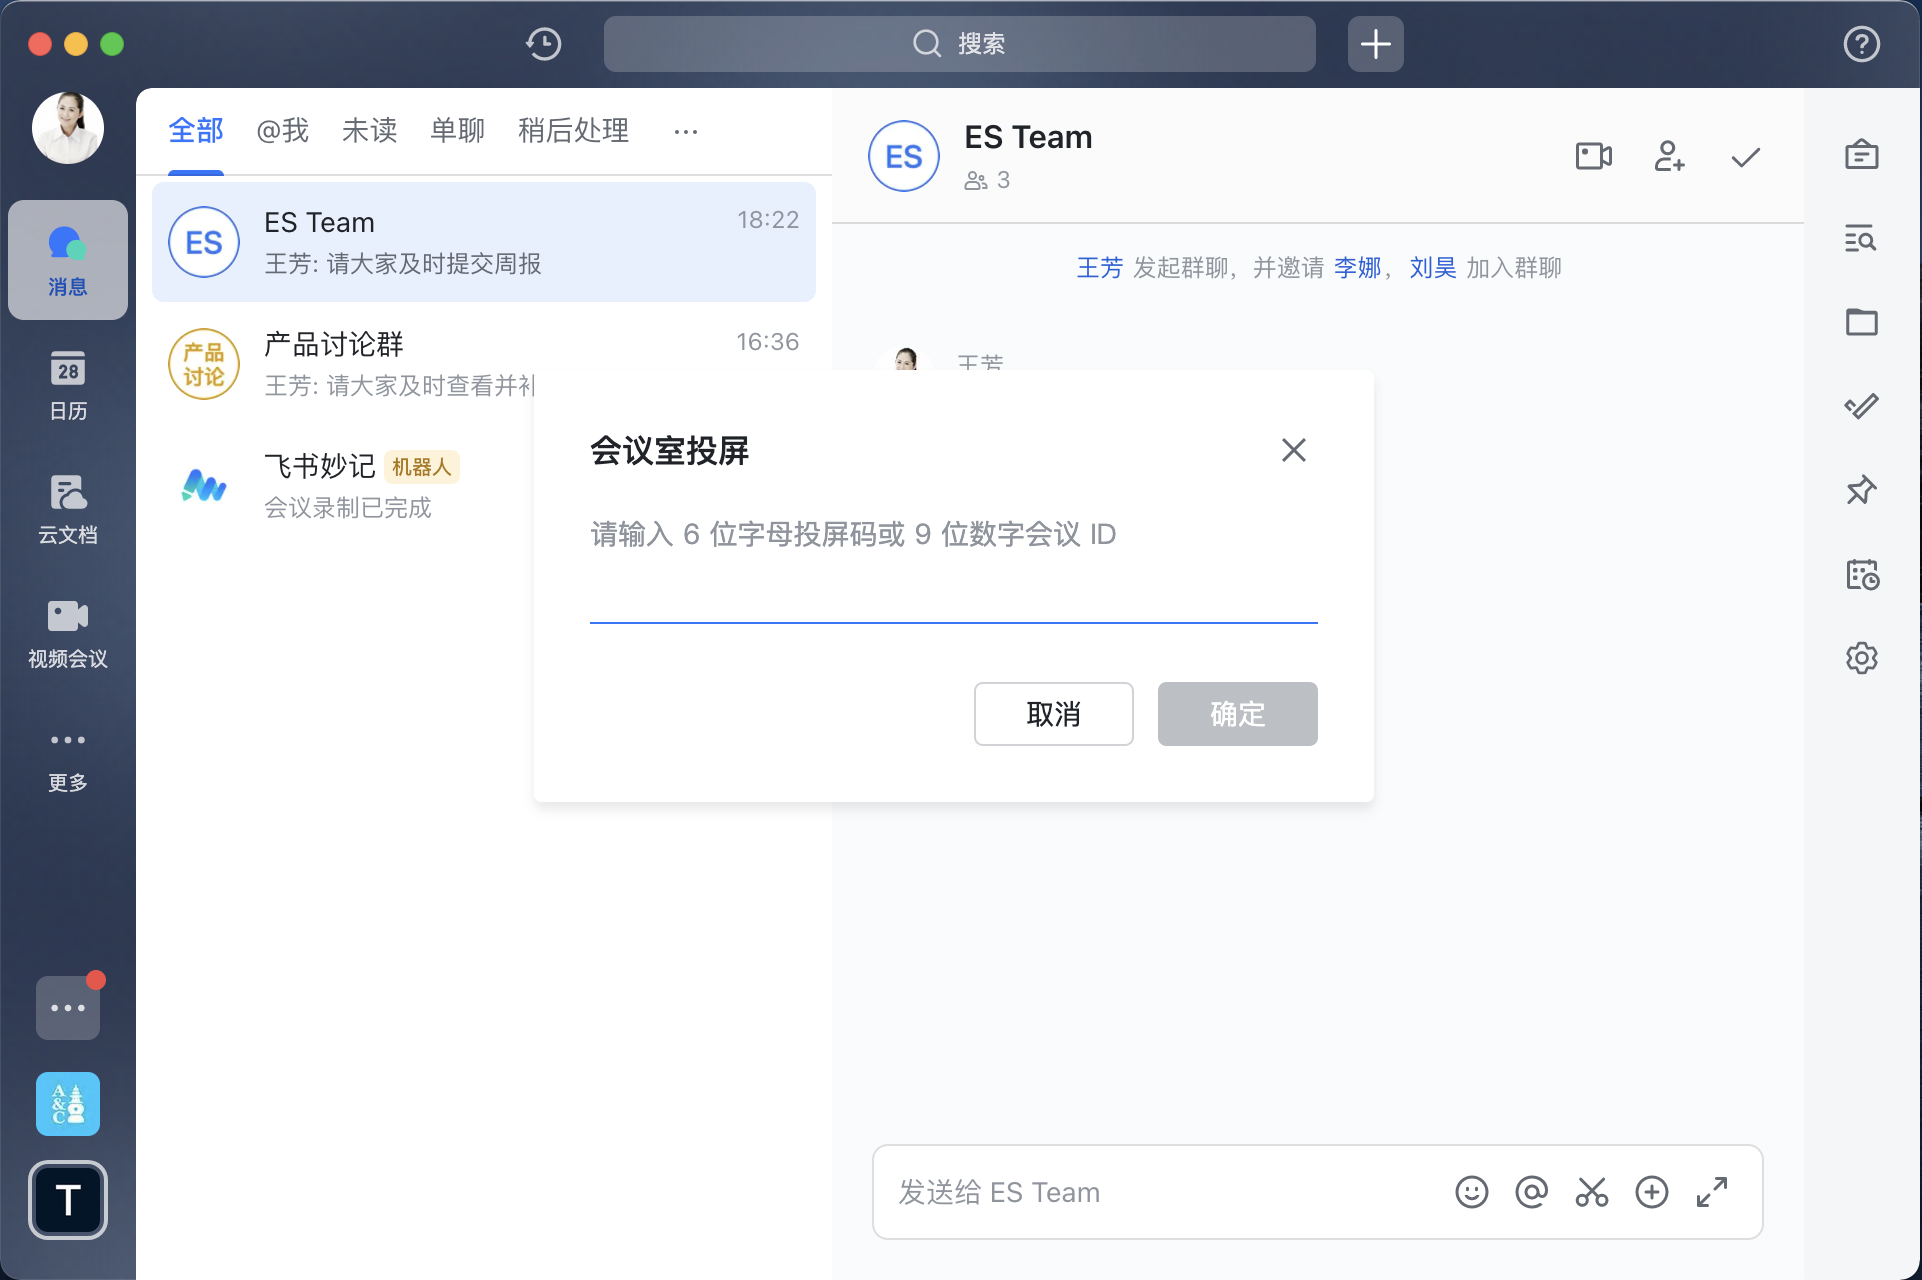Click the black T workspace icon
The width and height of the screenshot is (1922, 1280).
68,1199
